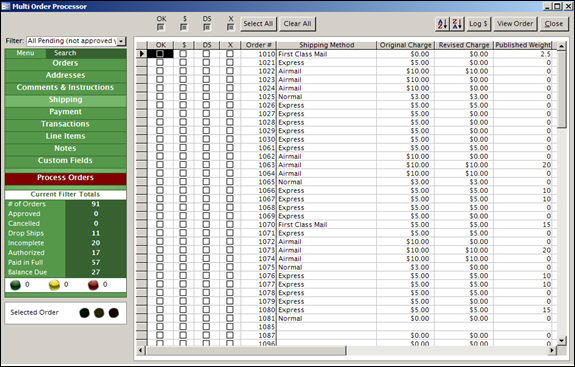575x367 pixels.
Task: Click the horizontal scrollbar right arrow
Action: (x=552, y=351)
